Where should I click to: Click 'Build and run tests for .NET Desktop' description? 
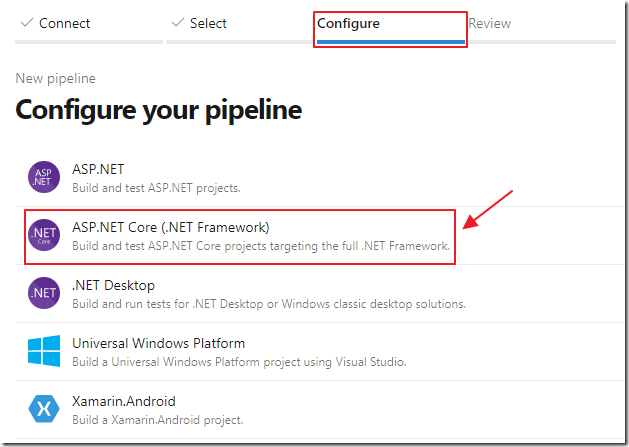pos(167,304)
